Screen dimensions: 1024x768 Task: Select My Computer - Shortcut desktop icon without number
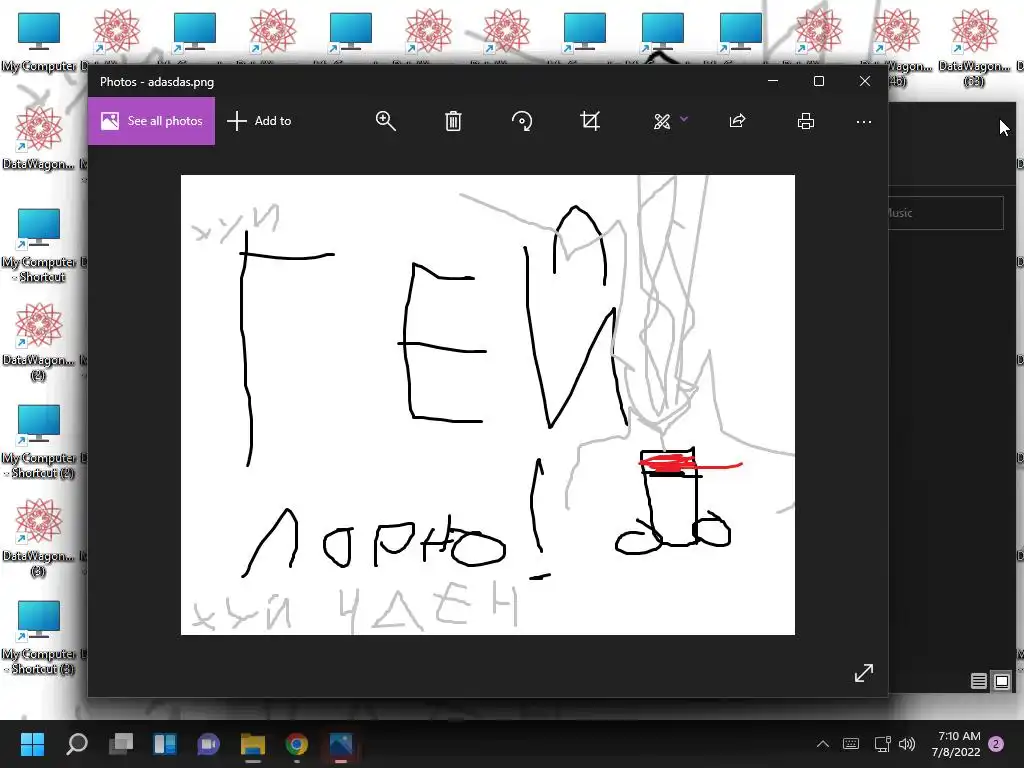[x=39, y=245]
